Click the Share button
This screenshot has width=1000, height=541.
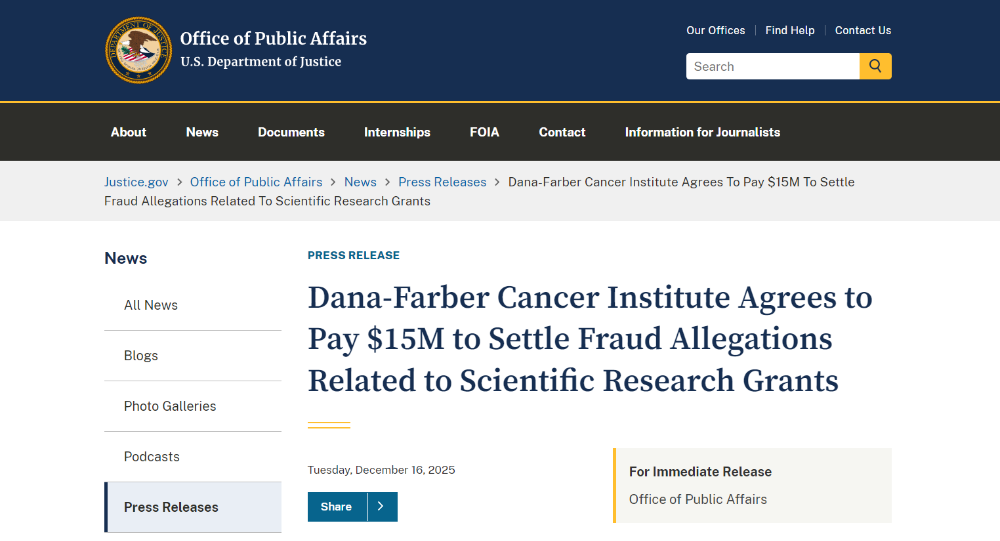(x=337, y=507)
